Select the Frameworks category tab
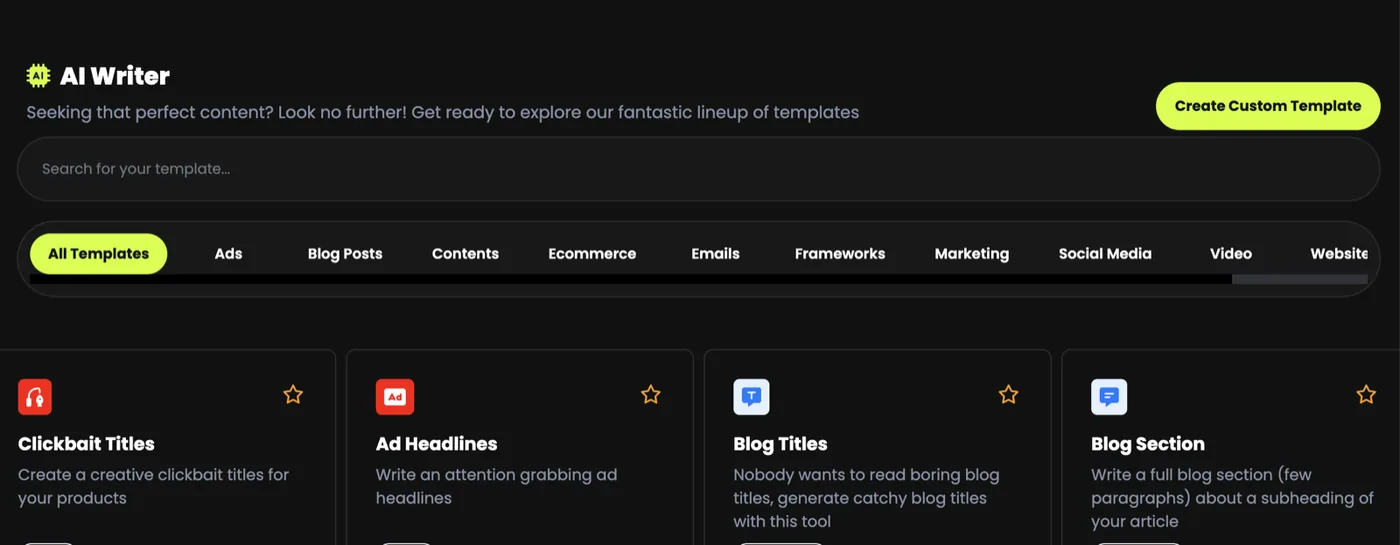This screenshot has height=545, width=1400. pos(840,253)
